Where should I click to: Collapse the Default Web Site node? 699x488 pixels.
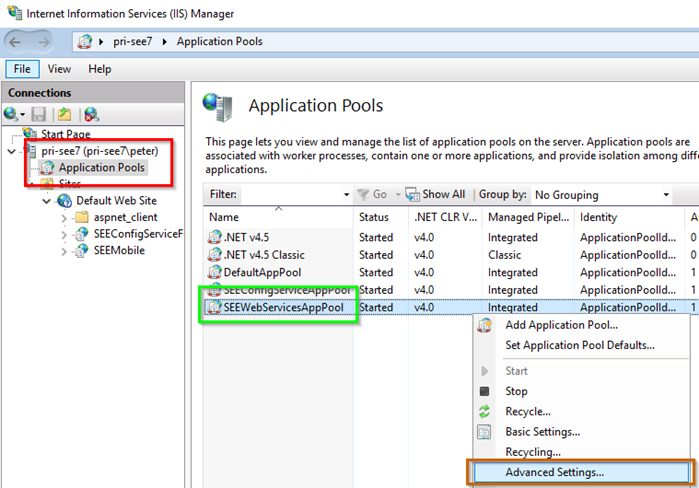coord(46,201)
